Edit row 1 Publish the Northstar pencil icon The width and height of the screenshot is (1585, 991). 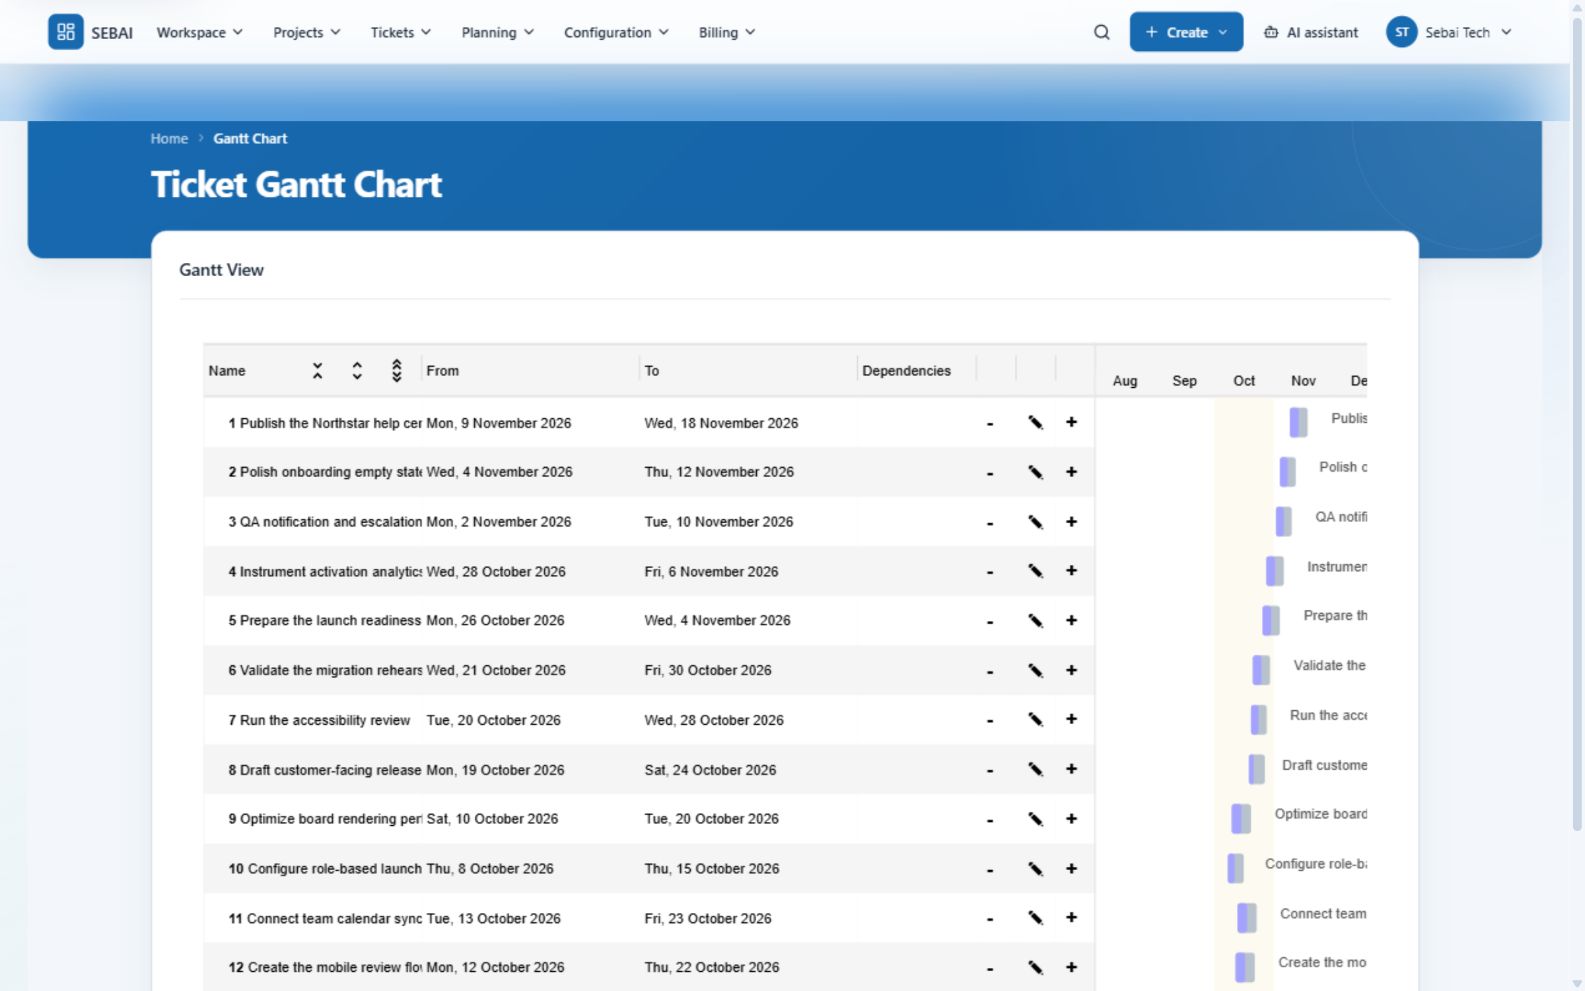1036,423
